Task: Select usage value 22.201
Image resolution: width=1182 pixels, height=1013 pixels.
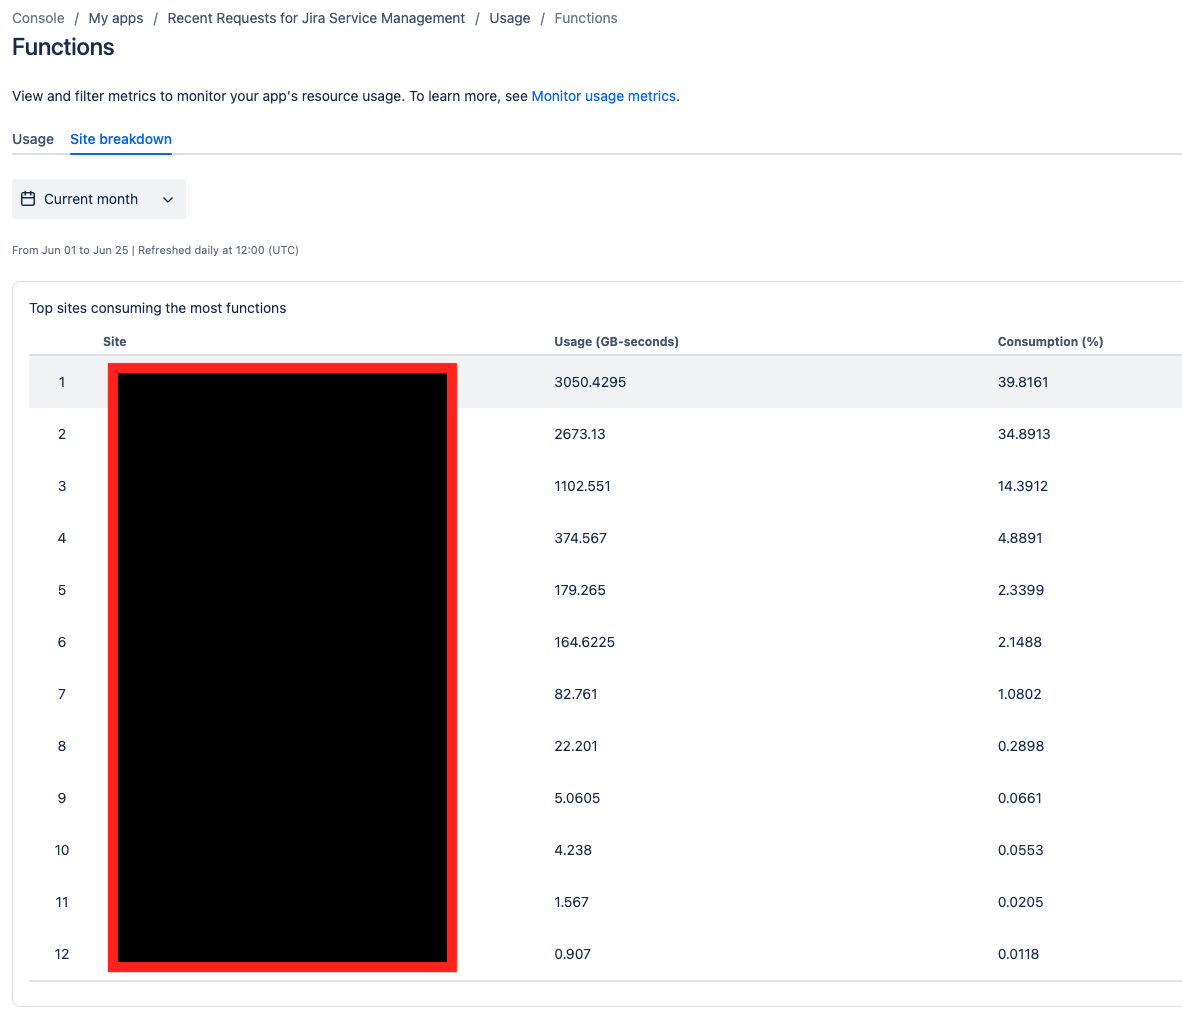Action: [576, 746]
